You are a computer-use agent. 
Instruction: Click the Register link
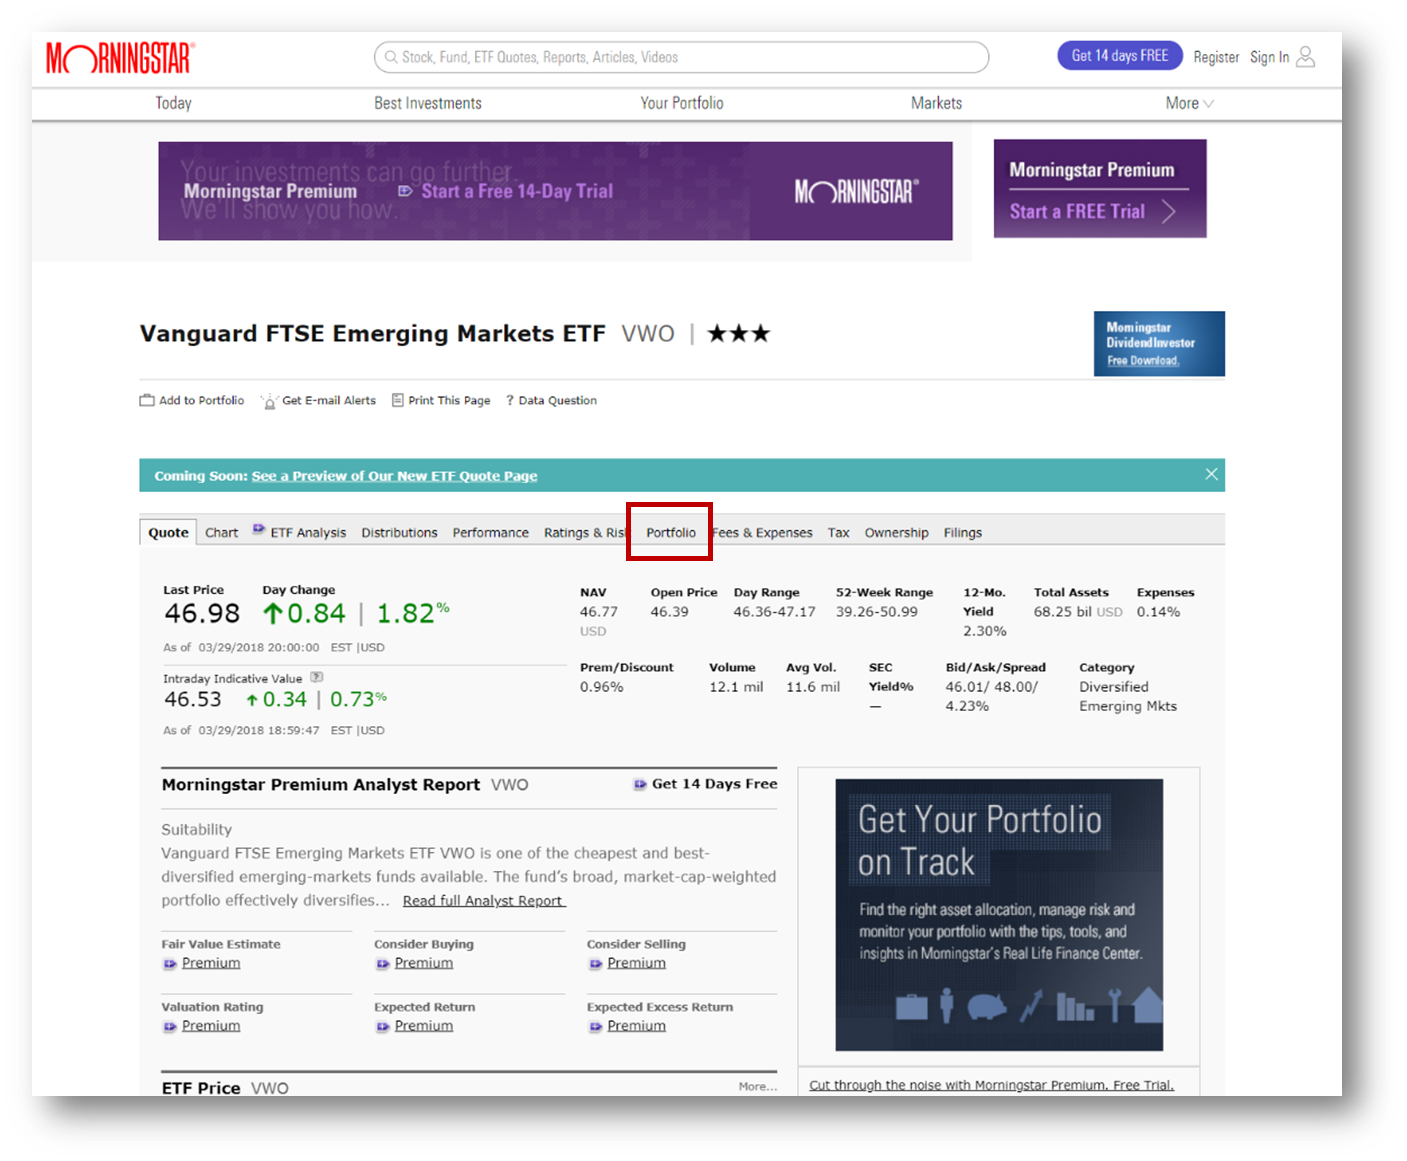click(1215, 57)
